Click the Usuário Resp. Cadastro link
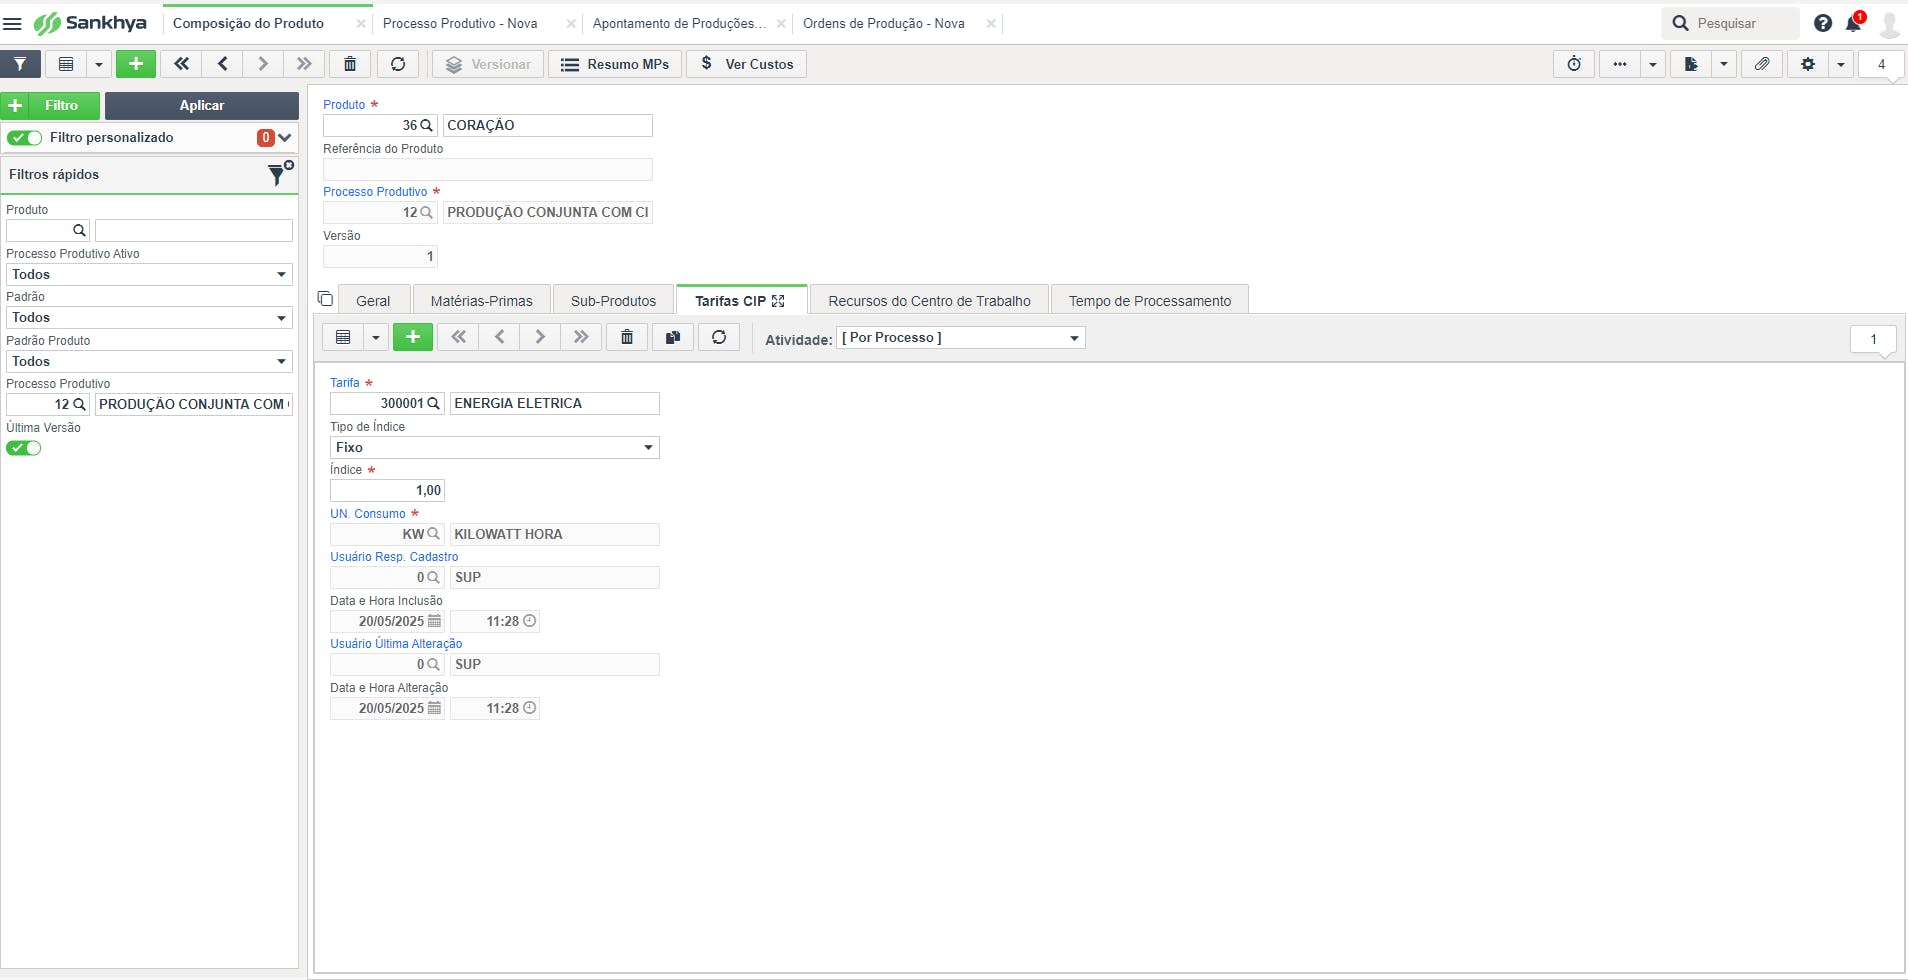The width and height of the screenshot is (1908, 980). tap(394, 557)
